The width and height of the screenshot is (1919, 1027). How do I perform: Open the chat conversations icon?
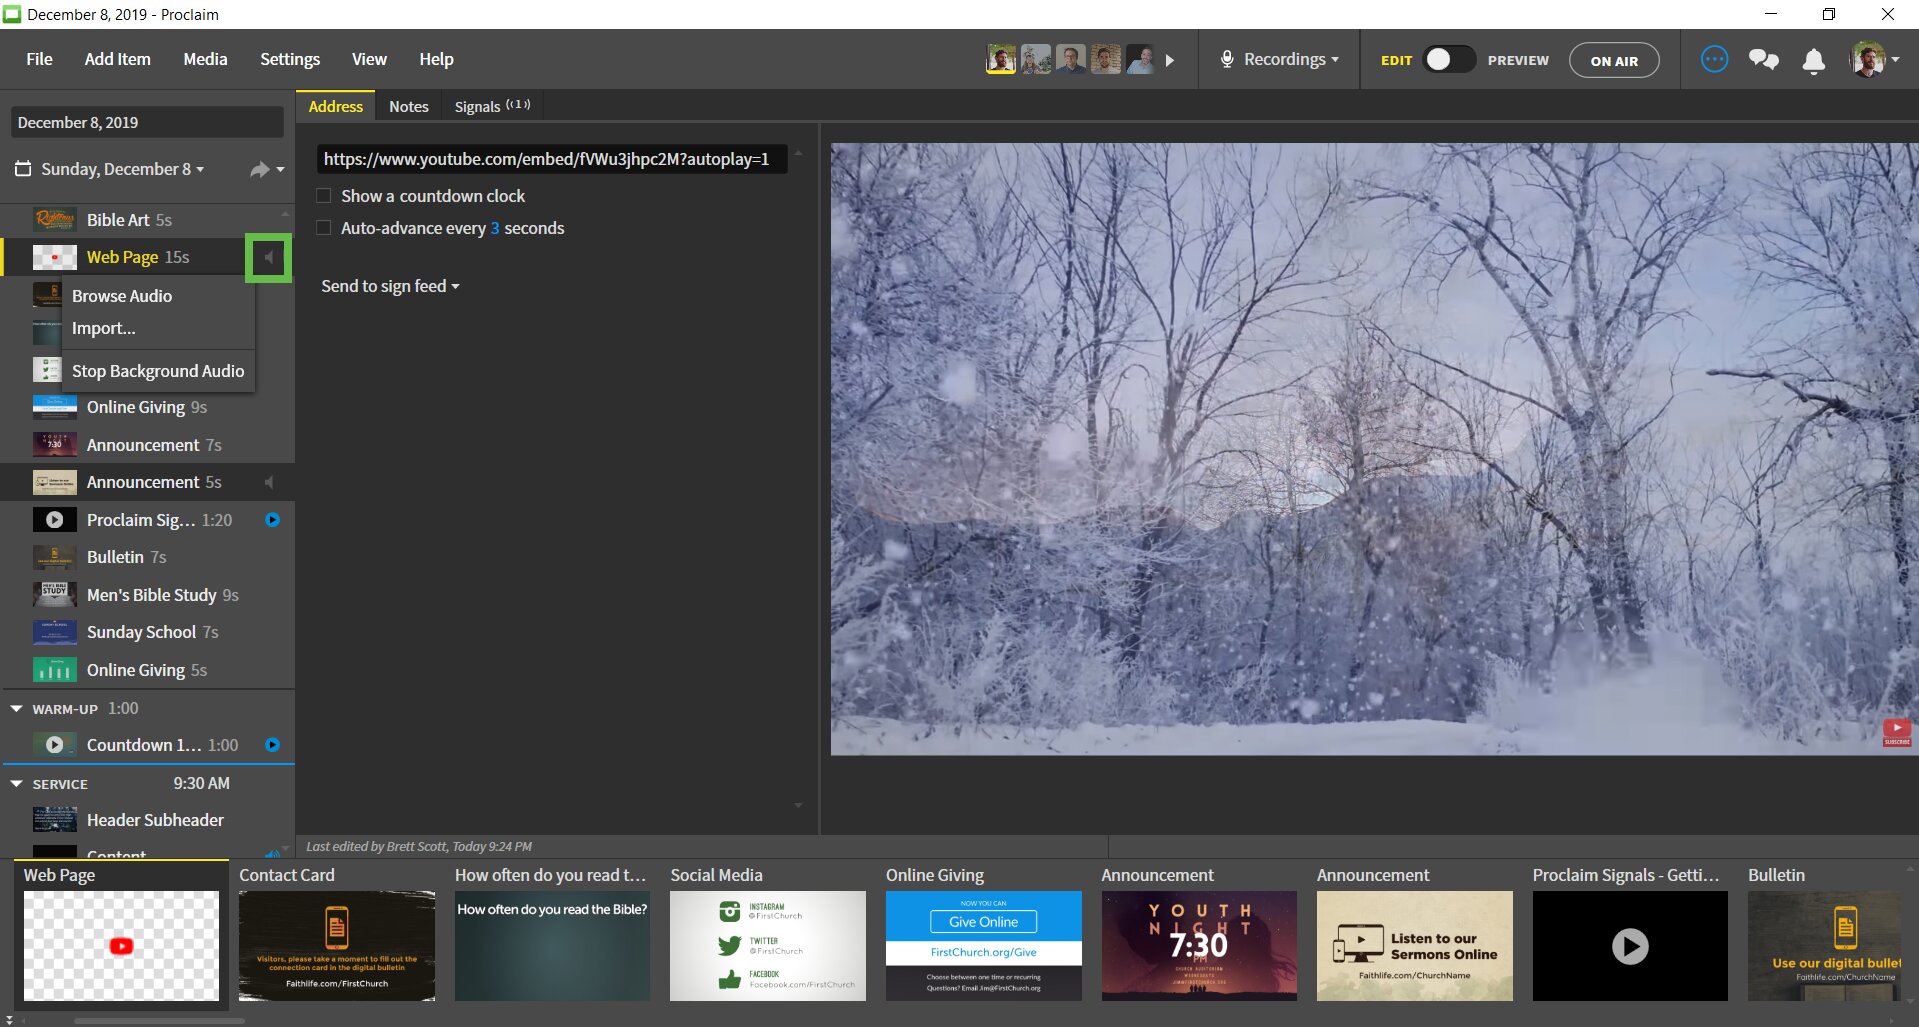coord(1763,60)
